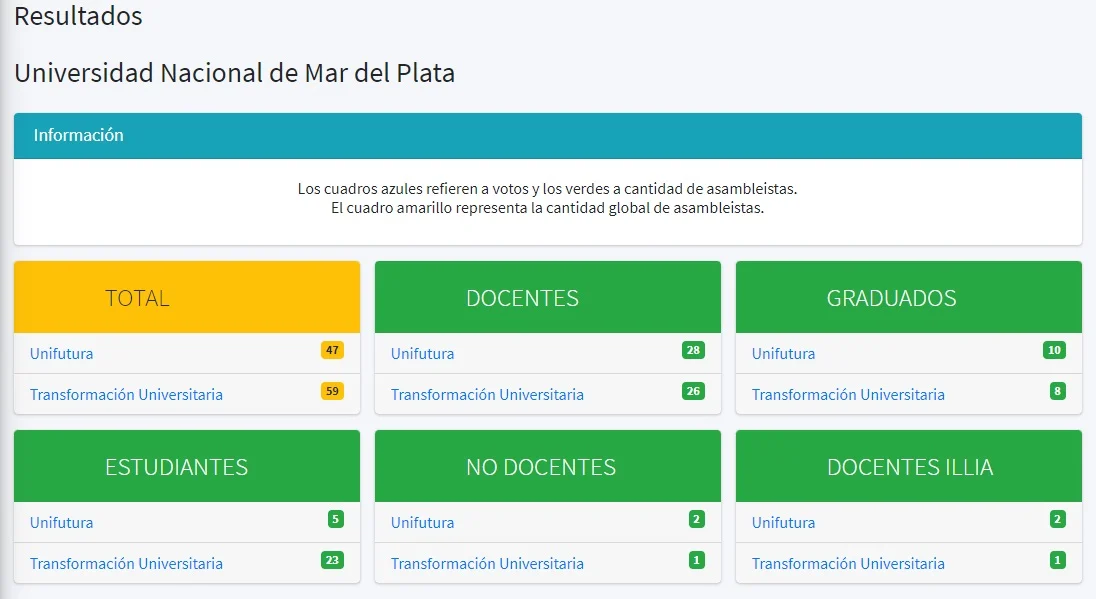Image resolution: width=1096 pixels, height=599 pixels.
Task: Click Unifutura's 2 badge in NO DOCENTES
Action: pyautogui.click(x=697, y=519)
